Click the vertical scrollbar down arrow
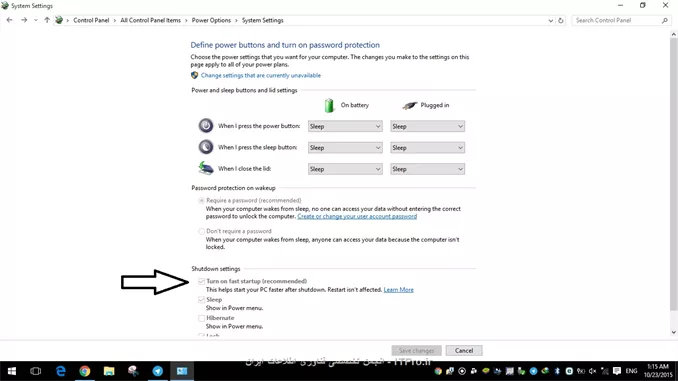The width and height of the screenshot is (678, 381). coord(674,332)
